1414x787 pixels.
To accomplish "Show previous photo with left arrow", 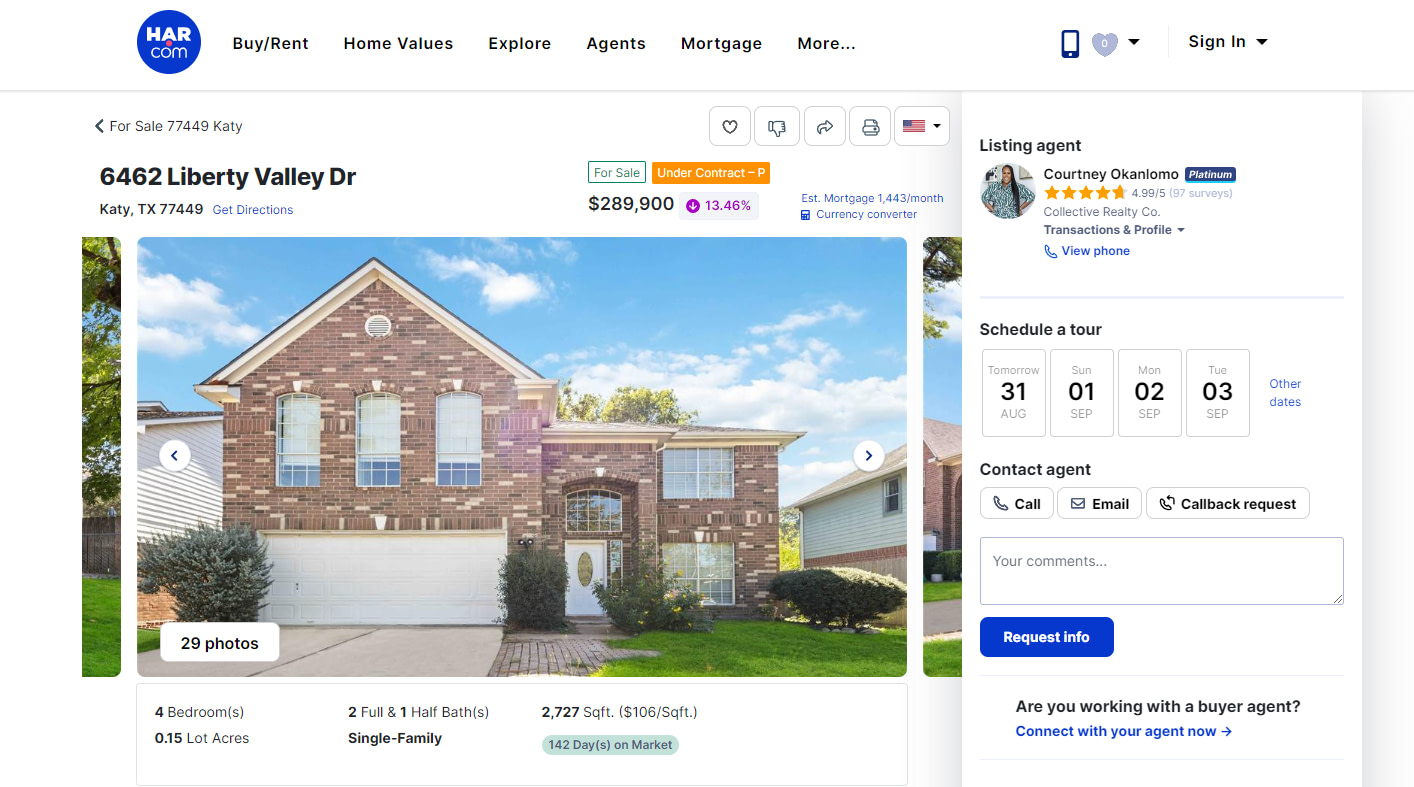I will (175, 456).
